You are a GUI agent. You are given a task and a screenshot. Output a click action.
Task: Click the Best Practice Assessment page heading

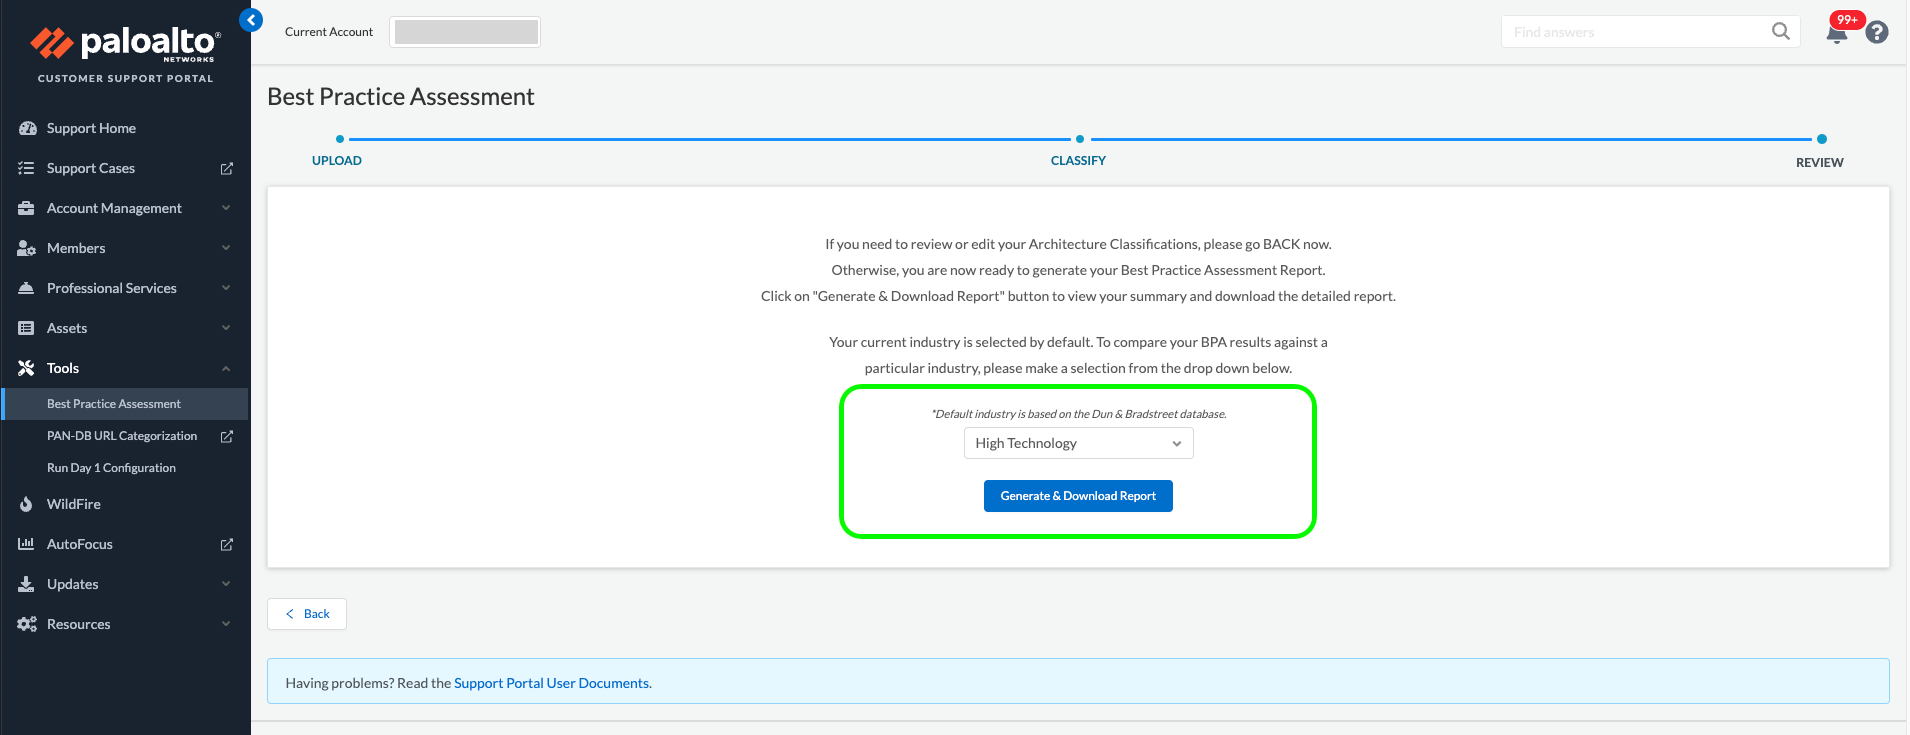pos(401,97)
